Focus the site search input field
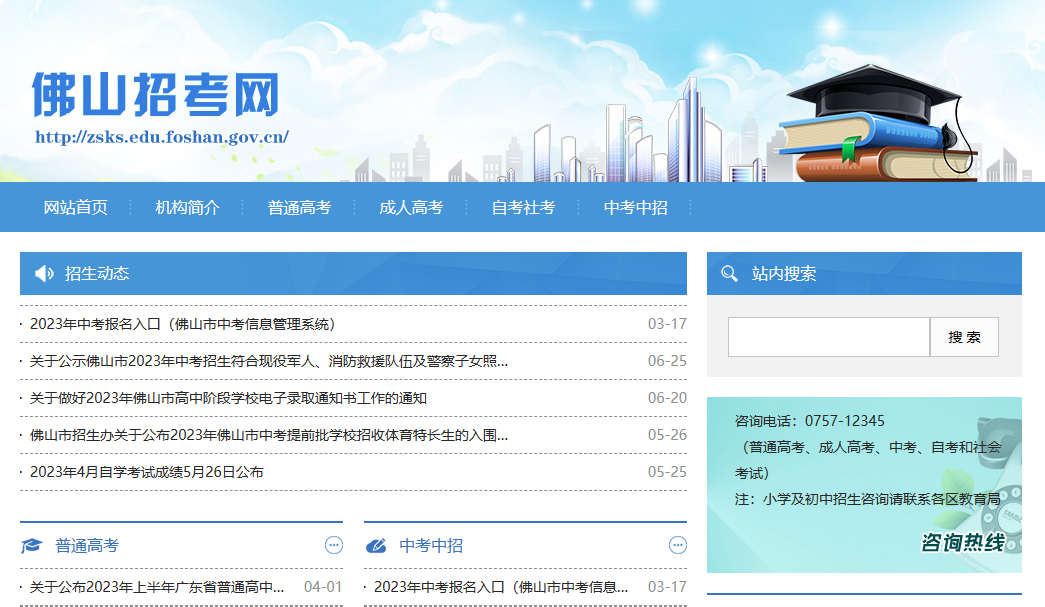This screenshot has width=1045, height=607. 829,337
